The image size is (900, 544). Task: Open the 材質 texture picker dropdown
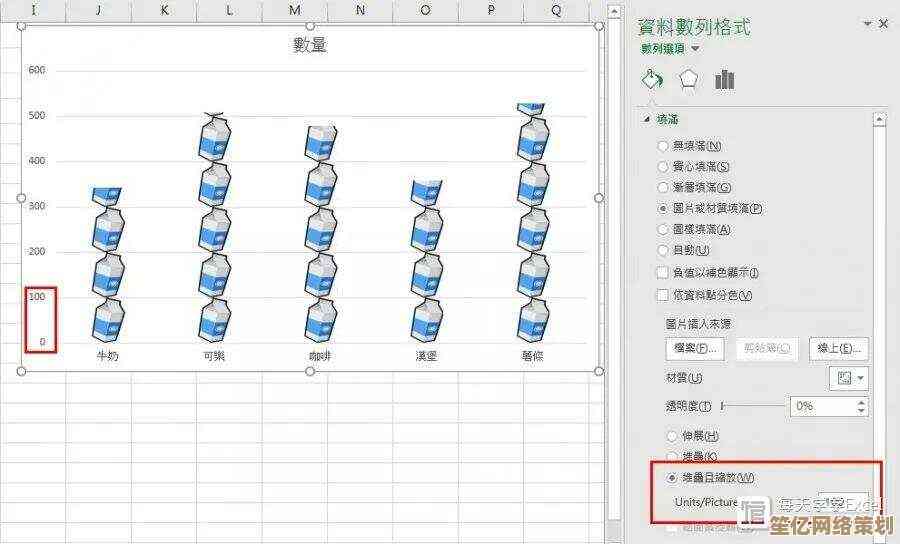[849, 378]
